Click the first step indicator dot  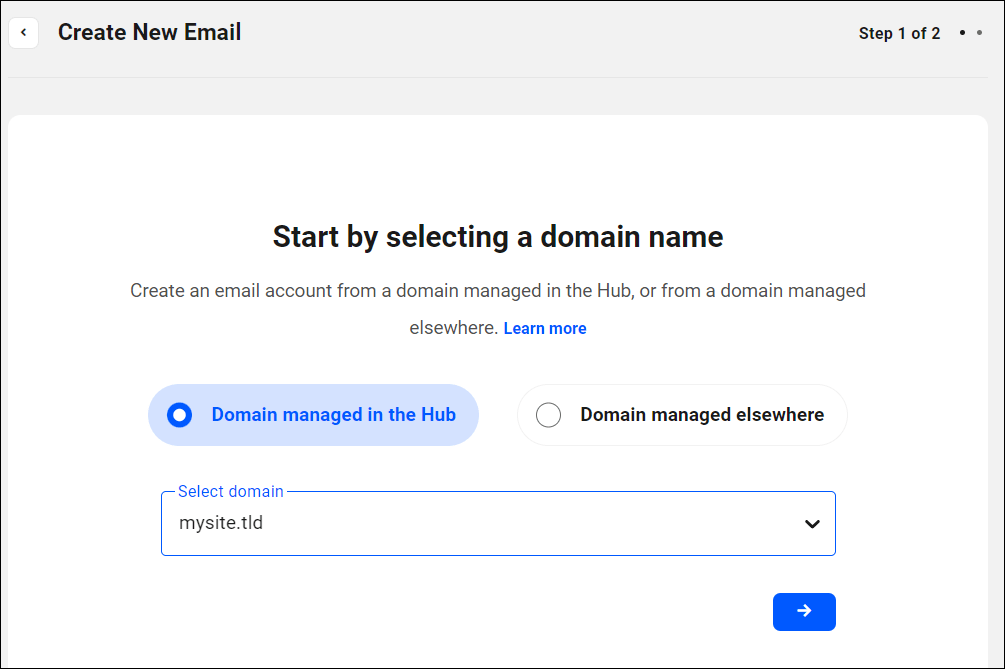pos(962,33)
